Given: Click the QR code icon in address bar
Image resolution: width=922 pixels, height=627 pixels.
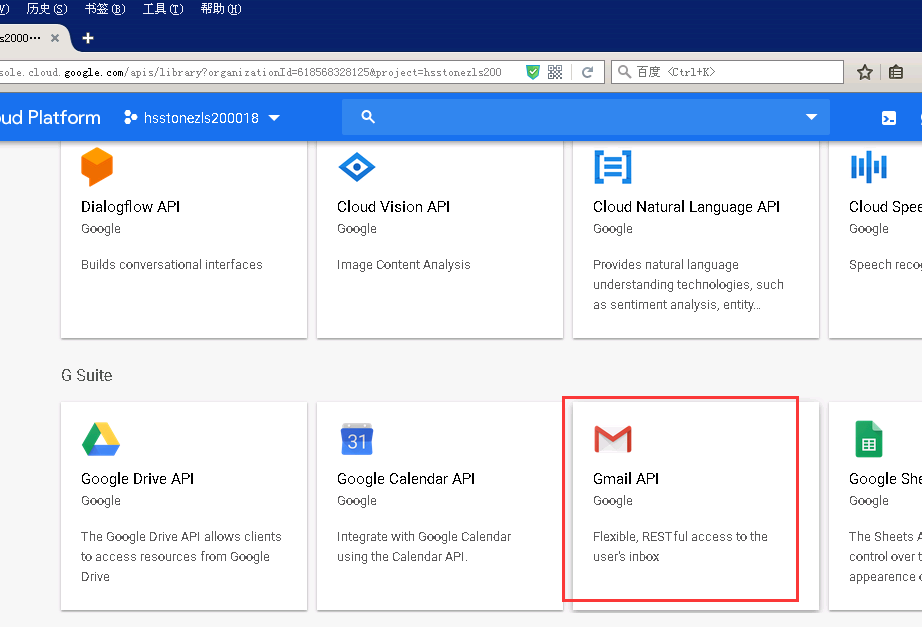Looking at the screenshot, I should tap(555, 72).
